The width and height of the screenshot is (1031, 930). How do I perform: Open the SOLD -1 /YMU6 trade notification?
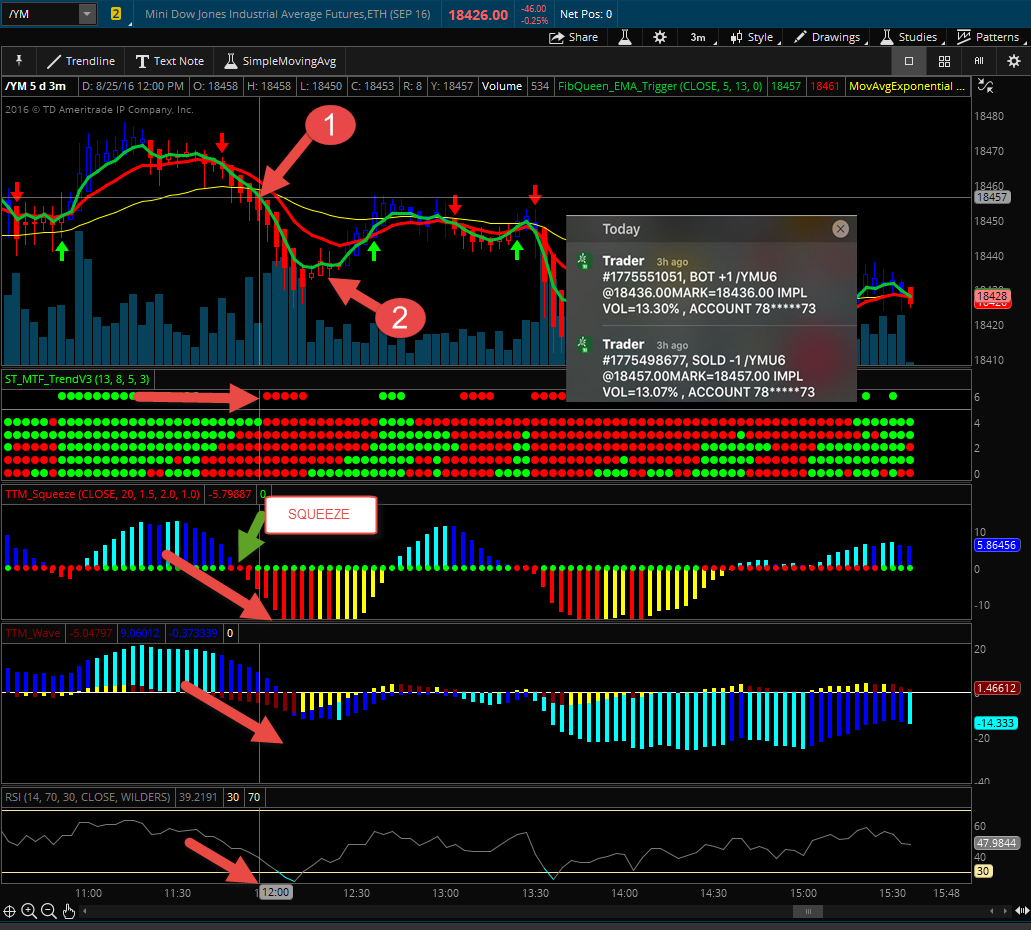click(711, 367)
